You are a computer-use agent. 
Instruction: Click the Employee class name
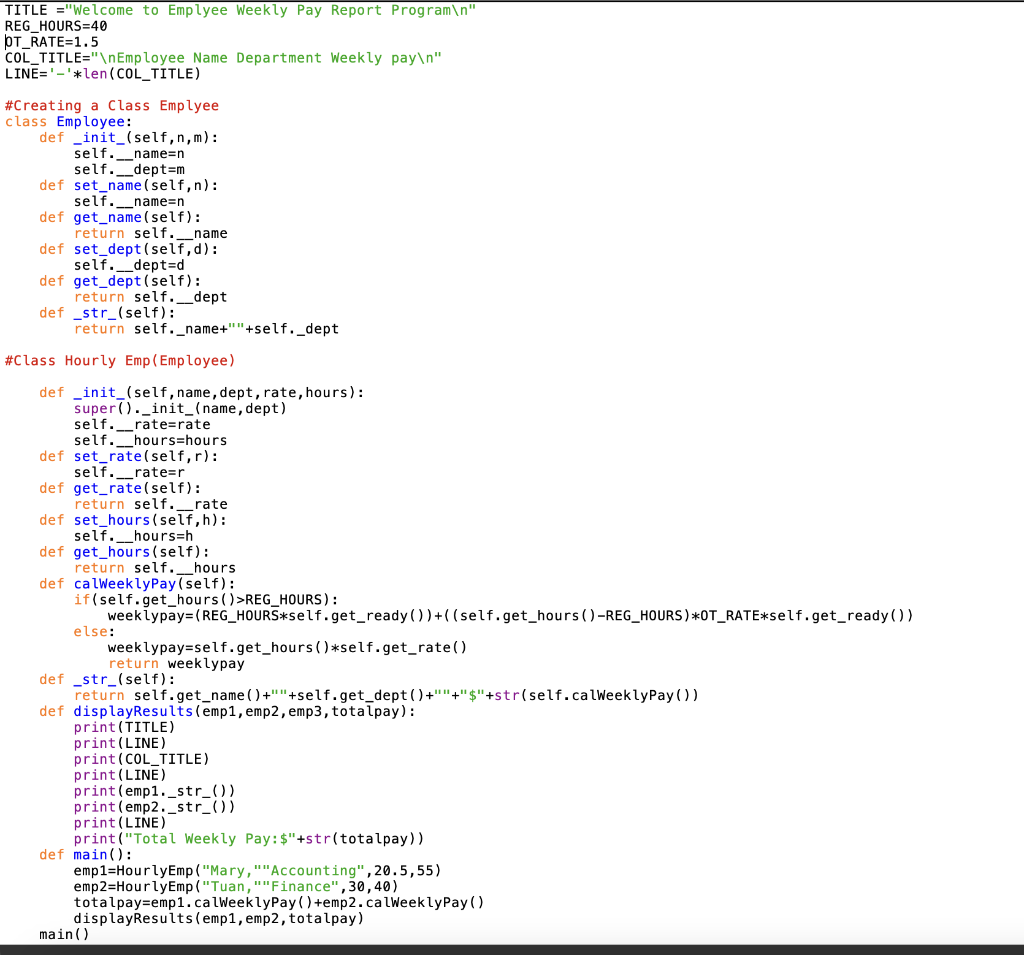(91, 121)
